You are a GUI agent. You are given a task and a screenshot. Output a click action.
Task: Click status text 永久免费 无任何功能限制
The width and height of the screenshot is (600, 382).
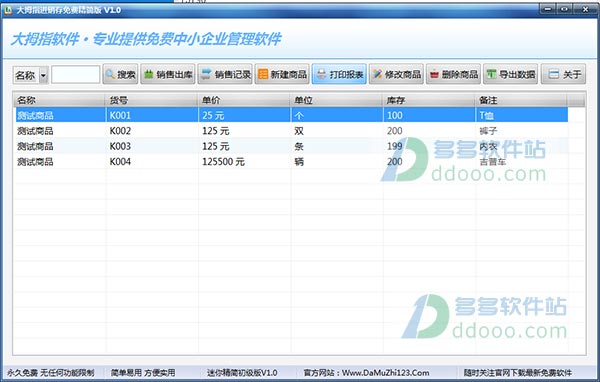(51, 373)
